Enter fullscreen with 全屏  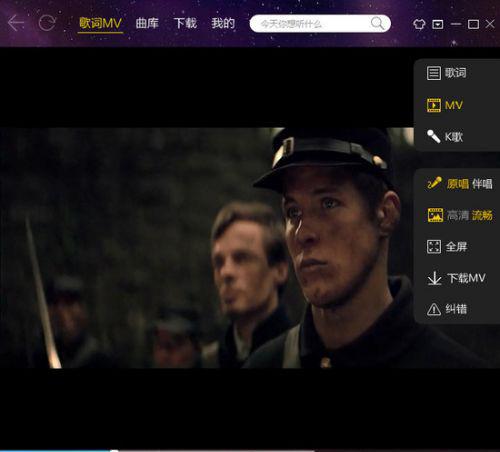pos(456,247)
